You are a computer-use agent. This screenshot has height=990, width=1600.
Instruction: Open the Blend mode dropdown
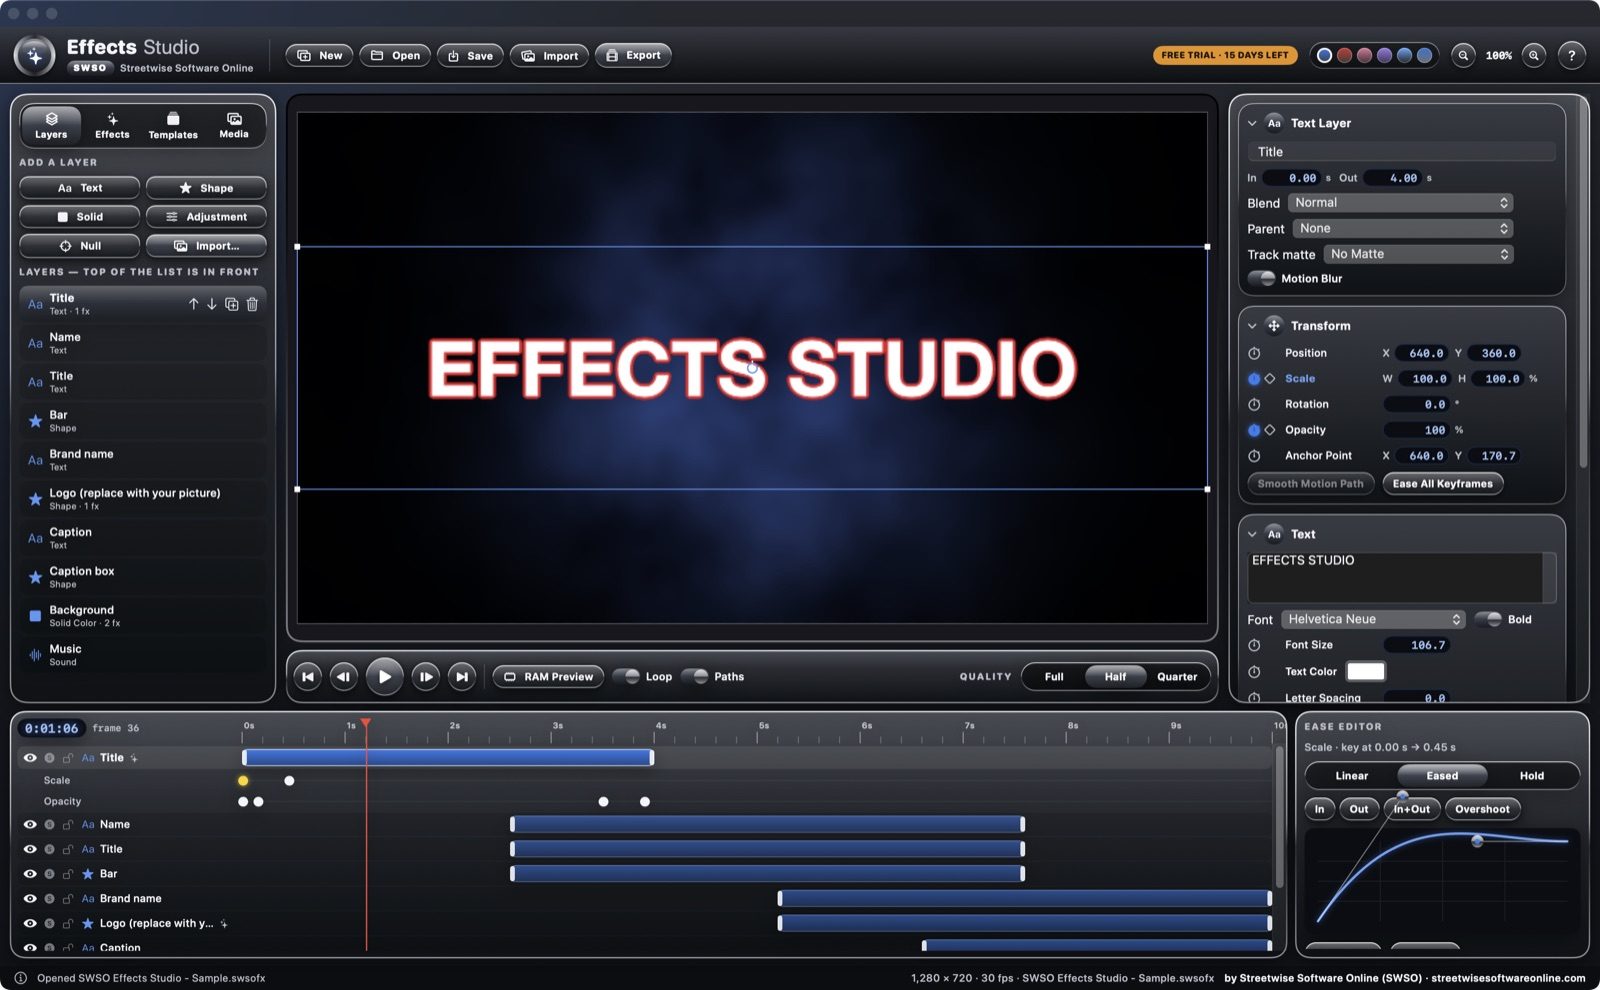[1400, 203]
